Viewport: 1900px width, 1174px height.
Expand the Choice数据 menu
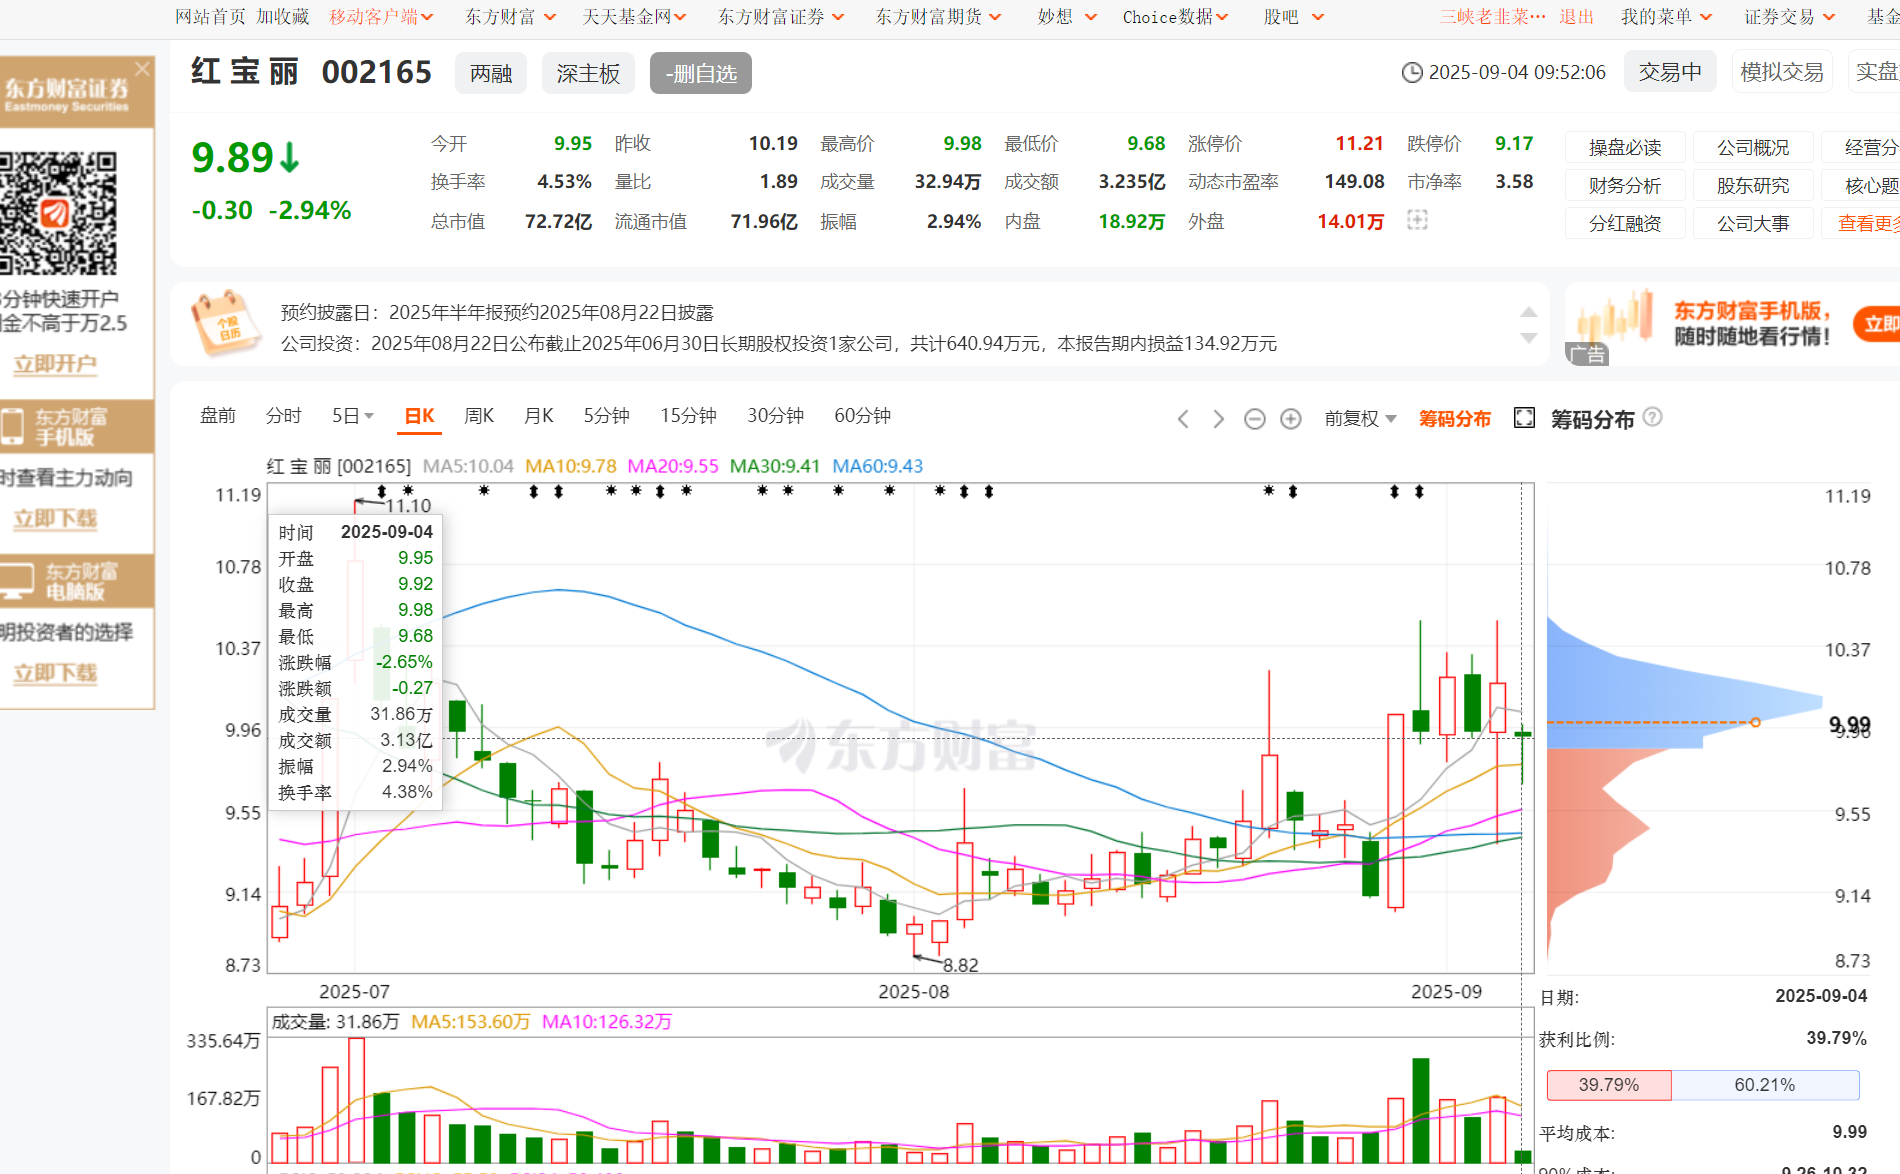click(x=1176, y=17)
